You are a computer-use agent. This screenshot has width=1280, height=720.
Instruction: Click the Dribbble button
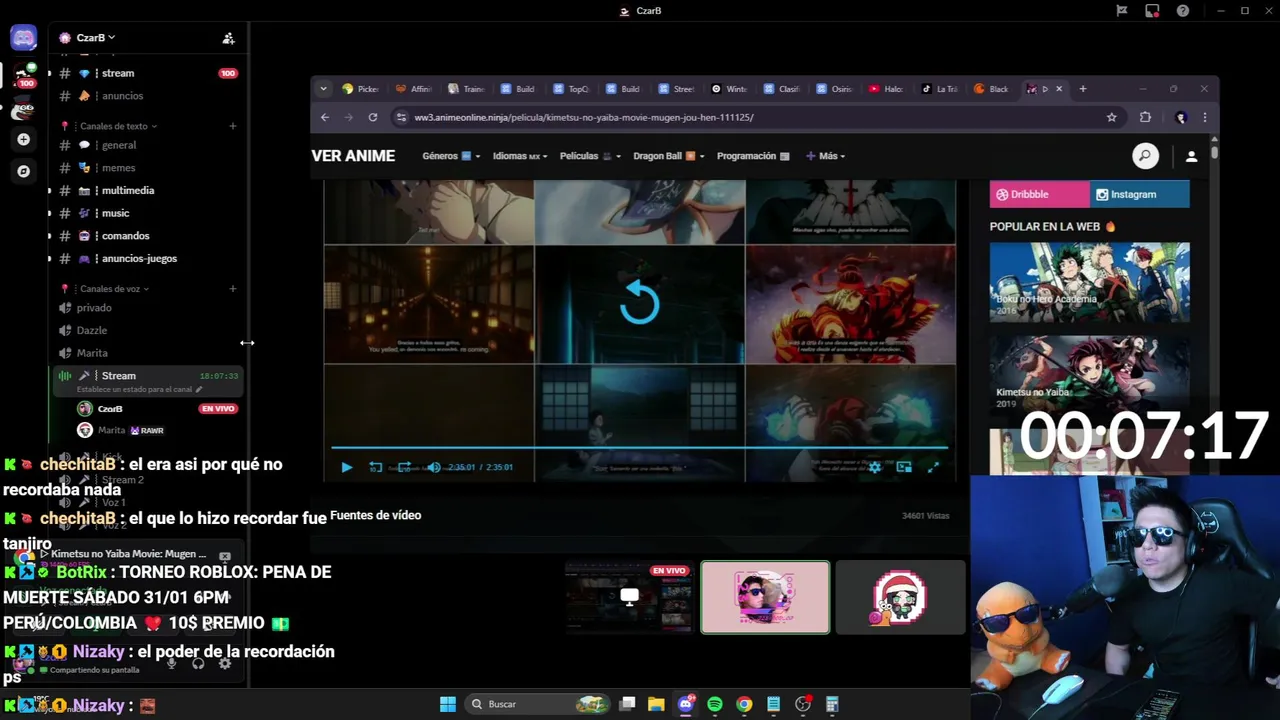[1039, 194]
